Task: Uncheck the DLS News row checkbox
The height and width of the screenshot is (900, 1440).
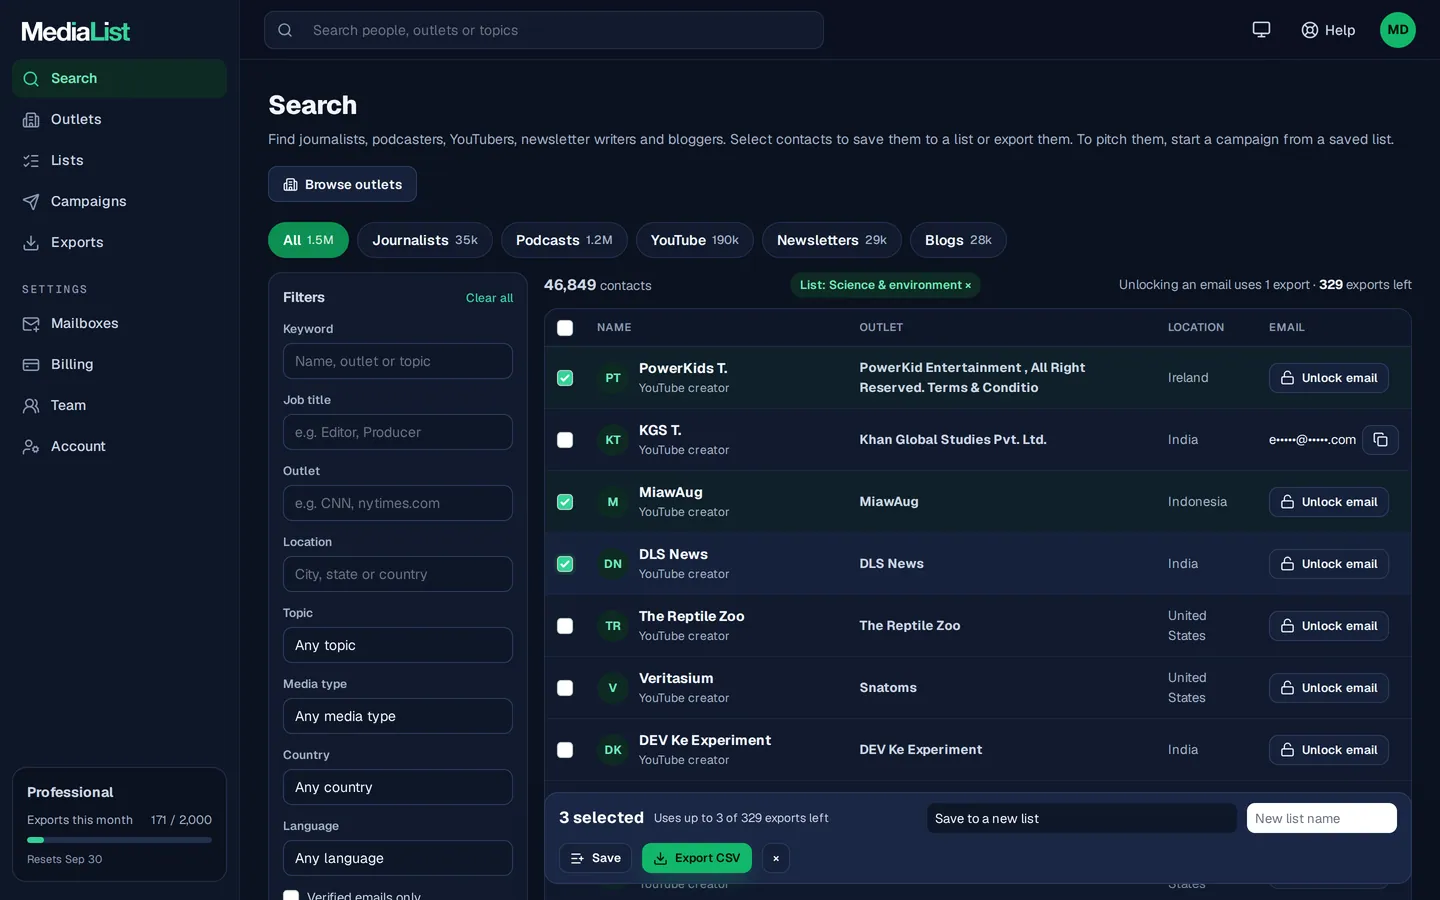Action: coord(565,564)
